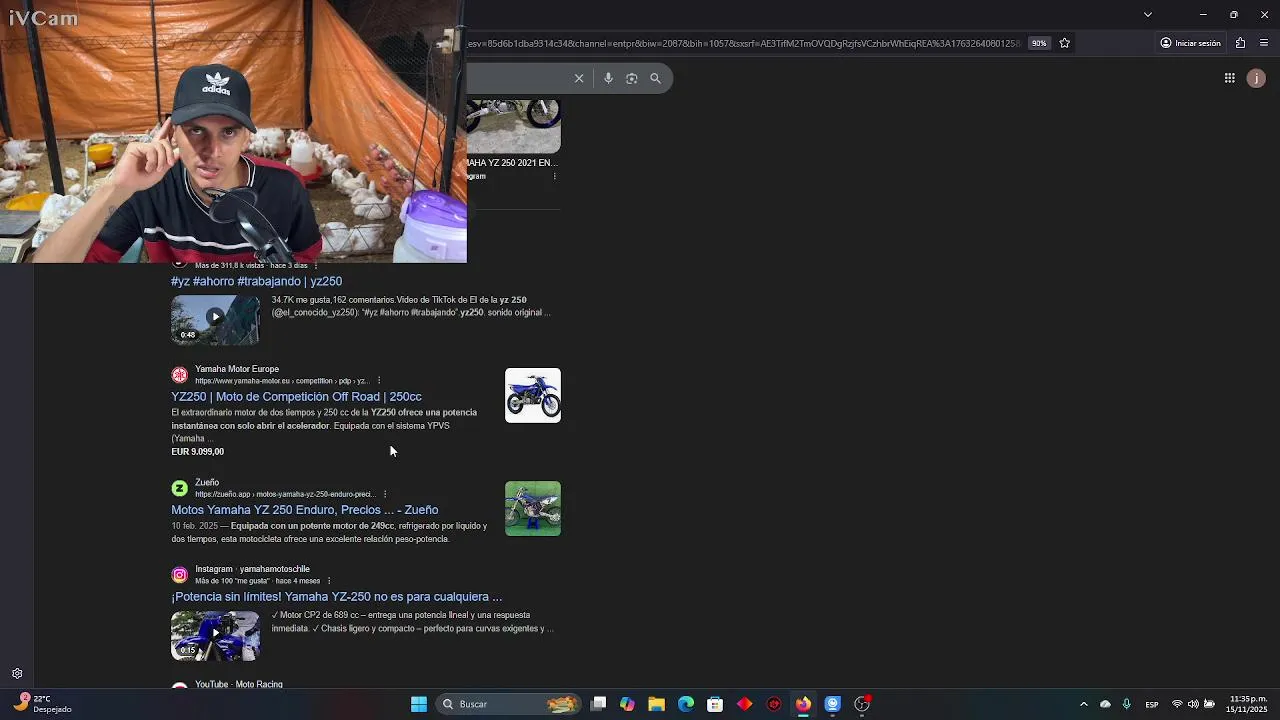Open the clock showing 11:35 p.m.

click(1248, 704)
